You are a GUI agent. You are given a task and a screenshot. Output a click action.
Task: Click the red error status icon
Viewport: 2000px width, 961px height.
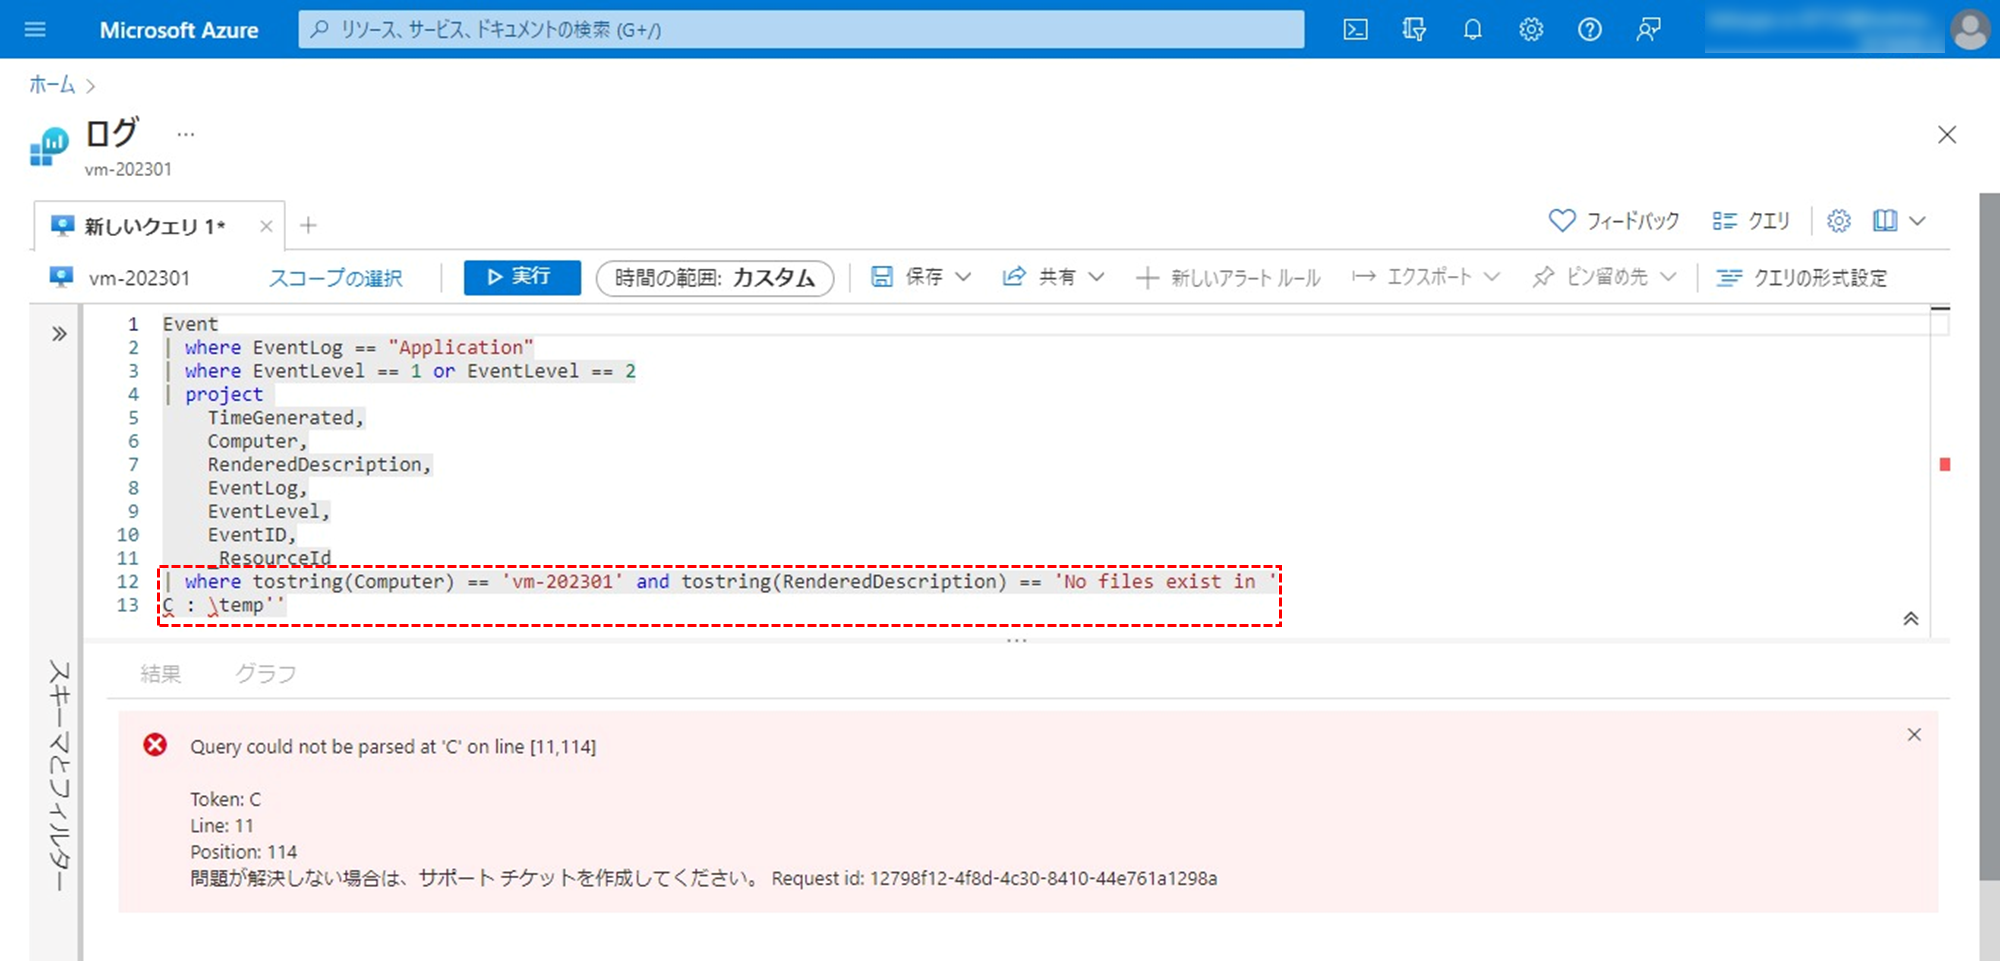(155, 745)
